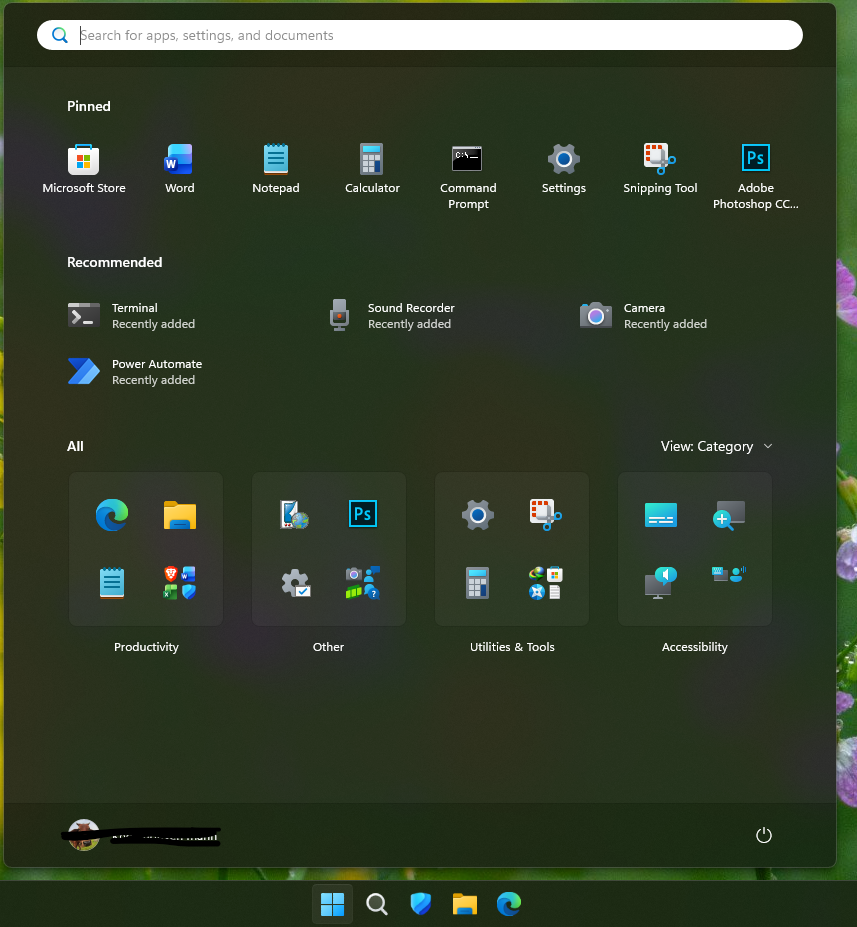
Task: Expand the Other group's small icon cluster
Action: [x=362, y=583]
